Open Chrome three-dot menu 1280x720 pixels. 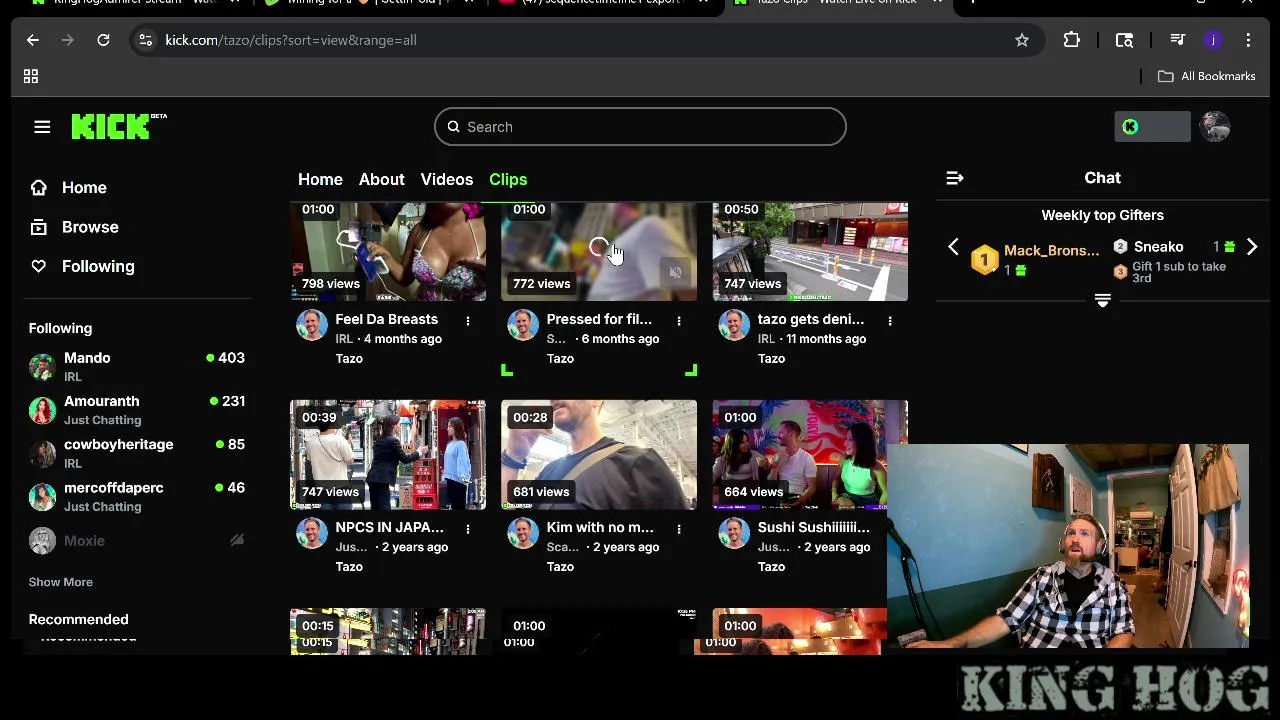click(x=1248, y=40)
